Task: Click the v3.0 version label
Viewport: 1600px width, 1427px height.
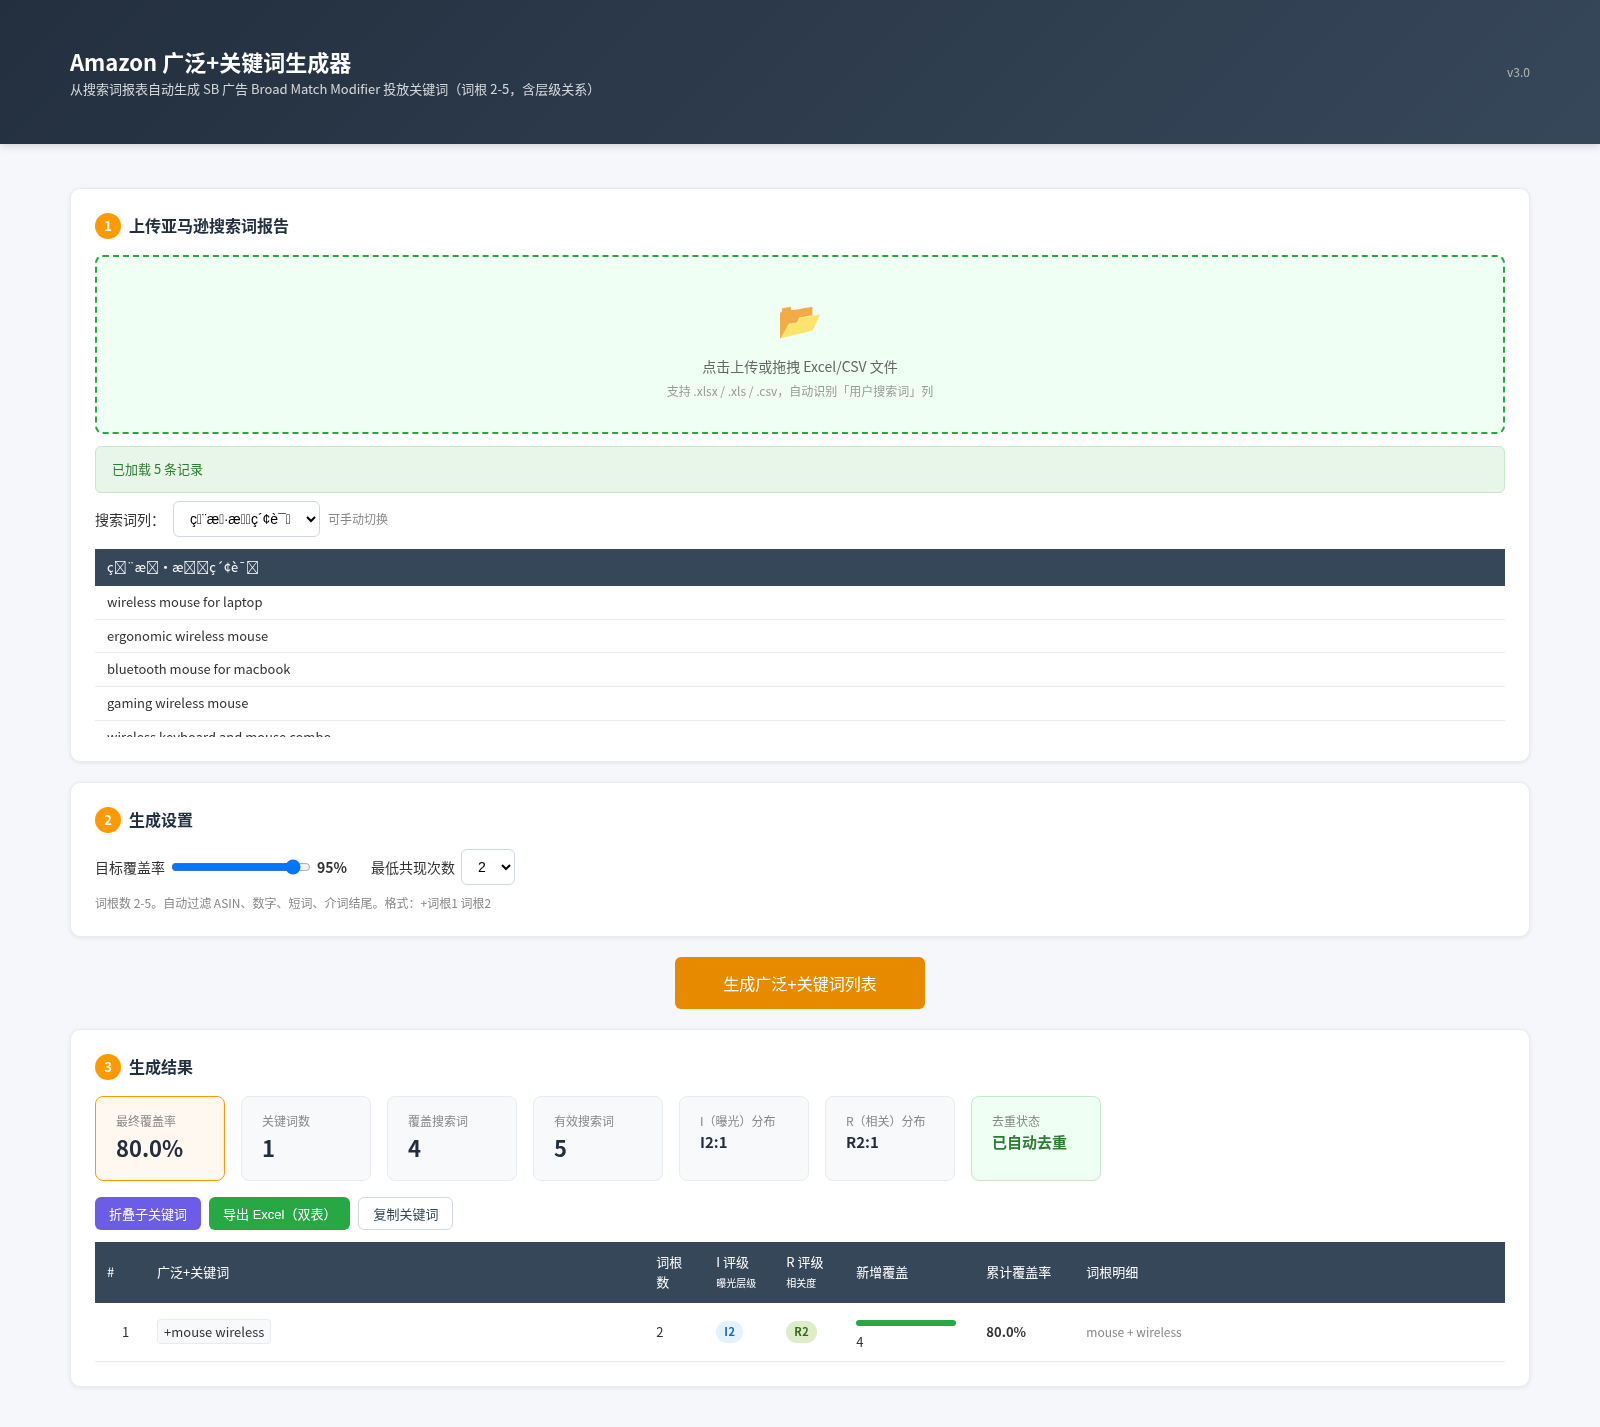Action: pyautogui.click(x=1518, y=72)
